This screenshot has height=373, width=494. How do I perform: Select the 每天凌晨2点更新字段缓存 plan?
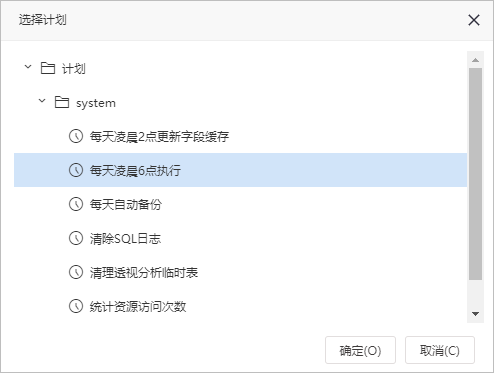point(240,136)
